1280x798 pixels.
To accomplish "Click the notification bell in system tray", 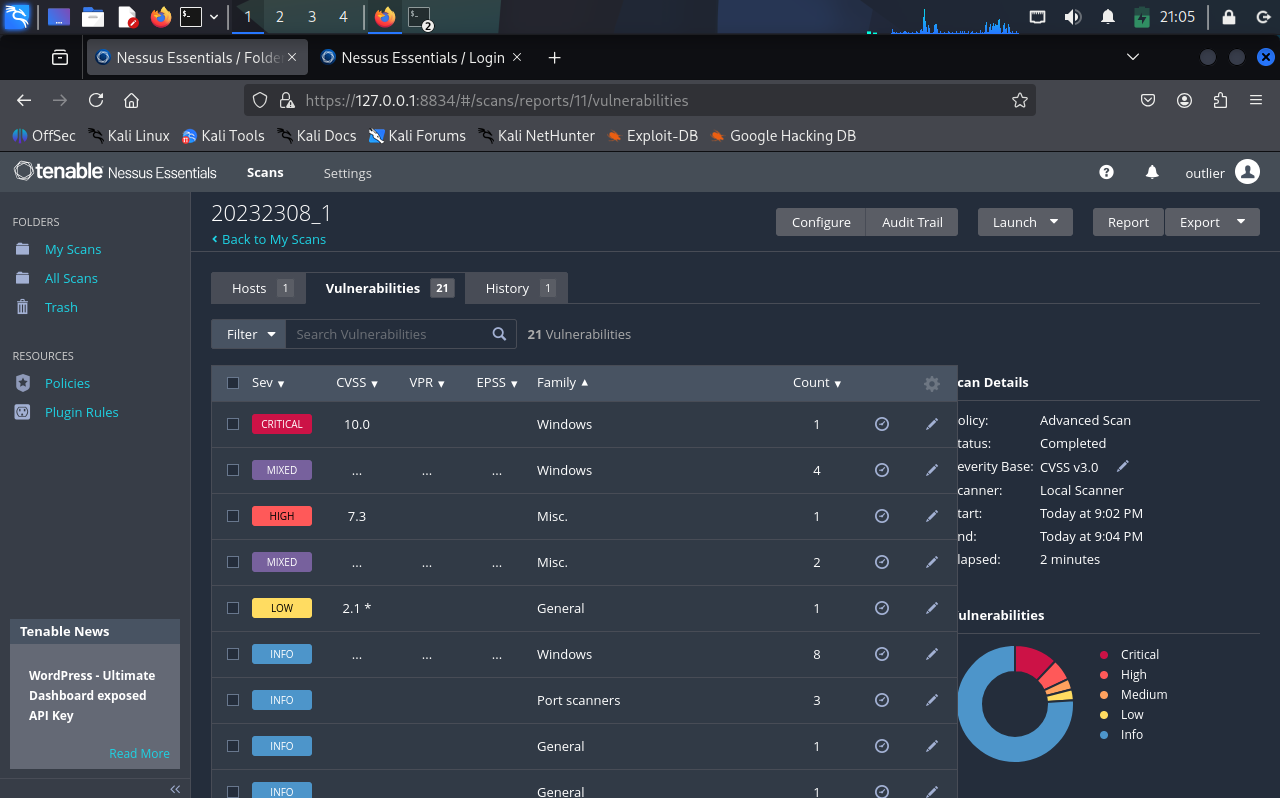I will [x=1108, y=17].
